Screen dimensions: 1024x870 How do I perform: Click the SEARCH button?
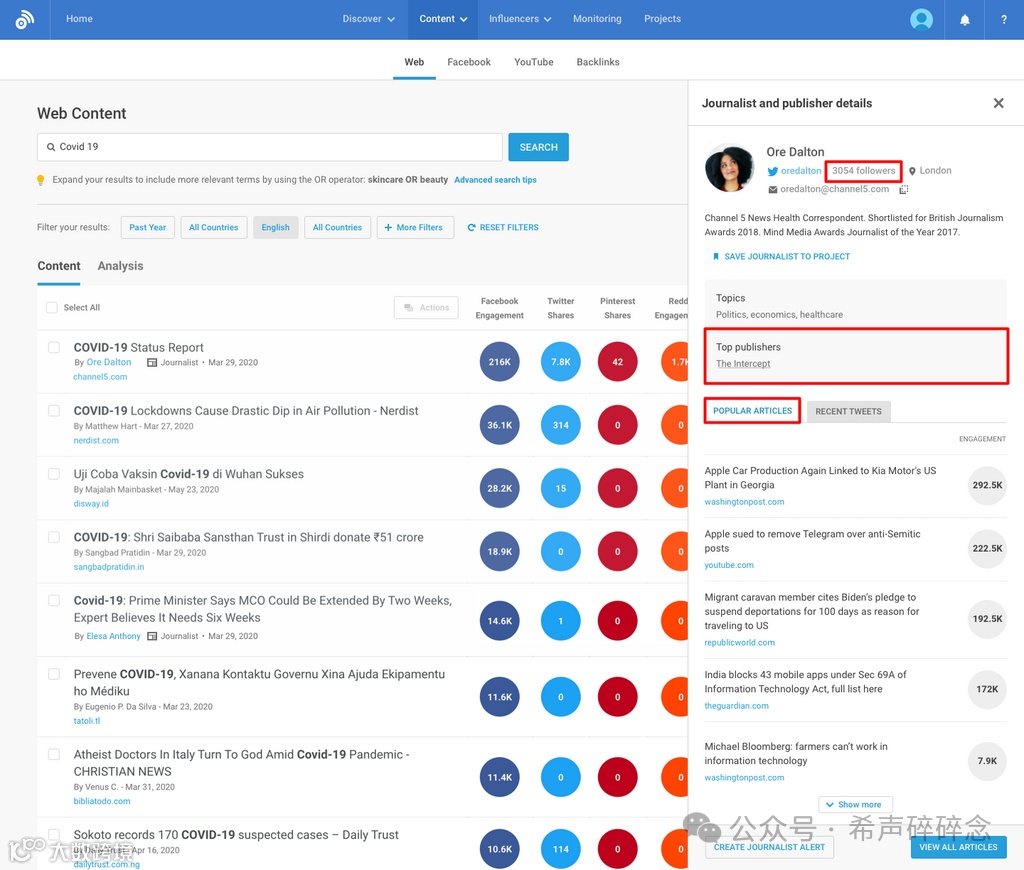click(538, 147)
